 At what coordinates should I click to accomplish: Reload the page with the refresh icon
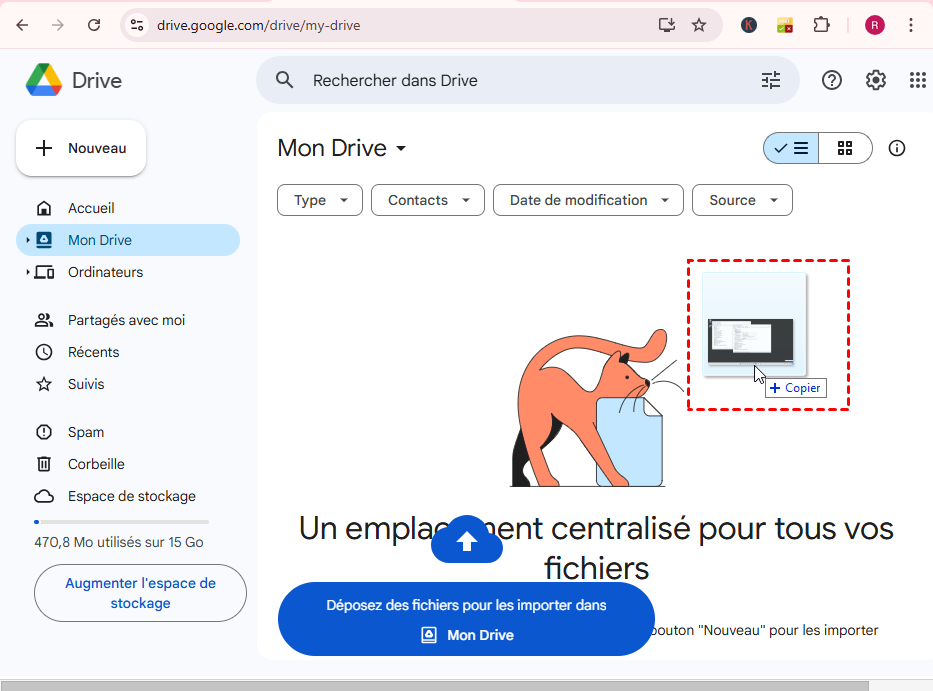[94, 25]
